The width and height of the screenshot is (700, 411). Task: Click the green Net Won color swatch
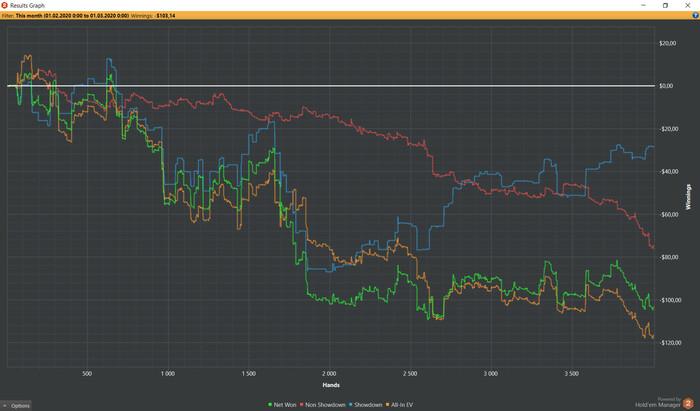[x=270, y=405]
